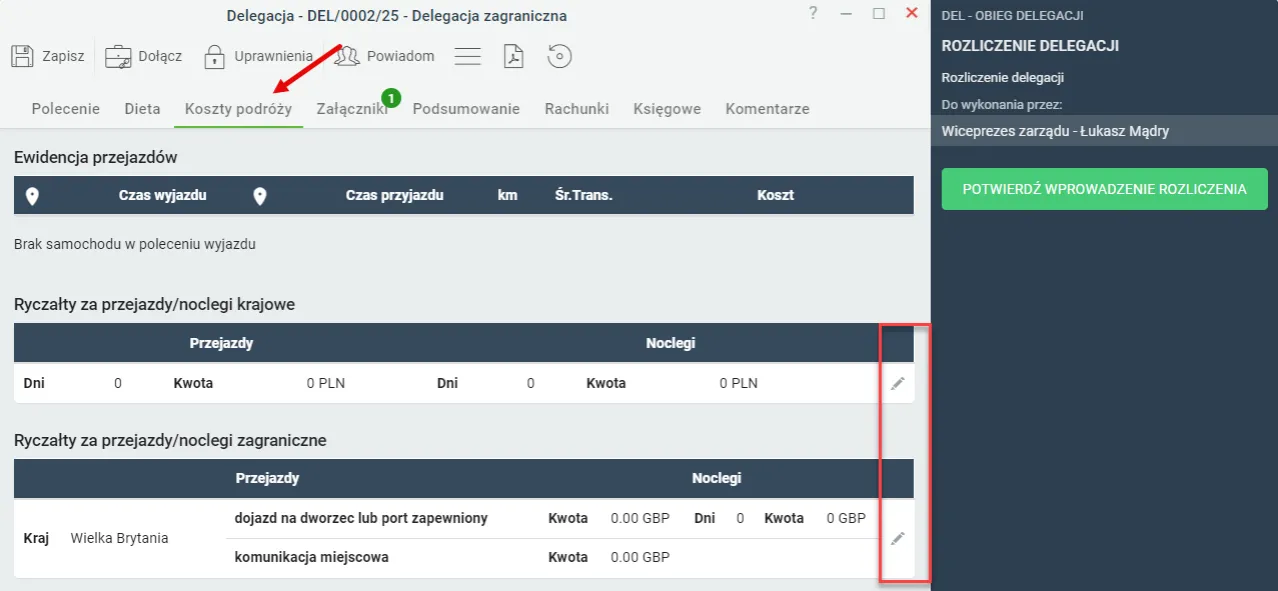The image size is (1278, 591).
Task: Export the delegation using the PDF icon
Action: 513,56
